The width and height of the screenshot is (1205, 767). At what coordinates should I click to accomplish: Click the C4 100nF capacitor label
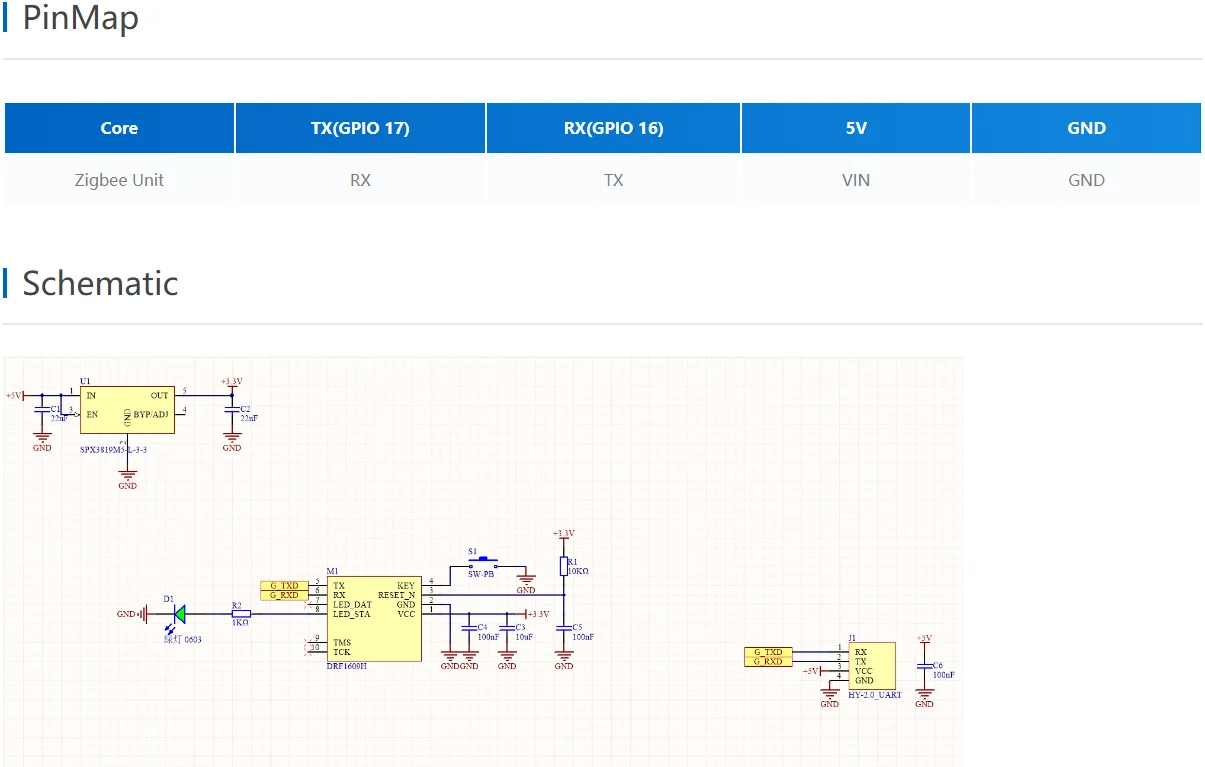(x=488, y=631)
